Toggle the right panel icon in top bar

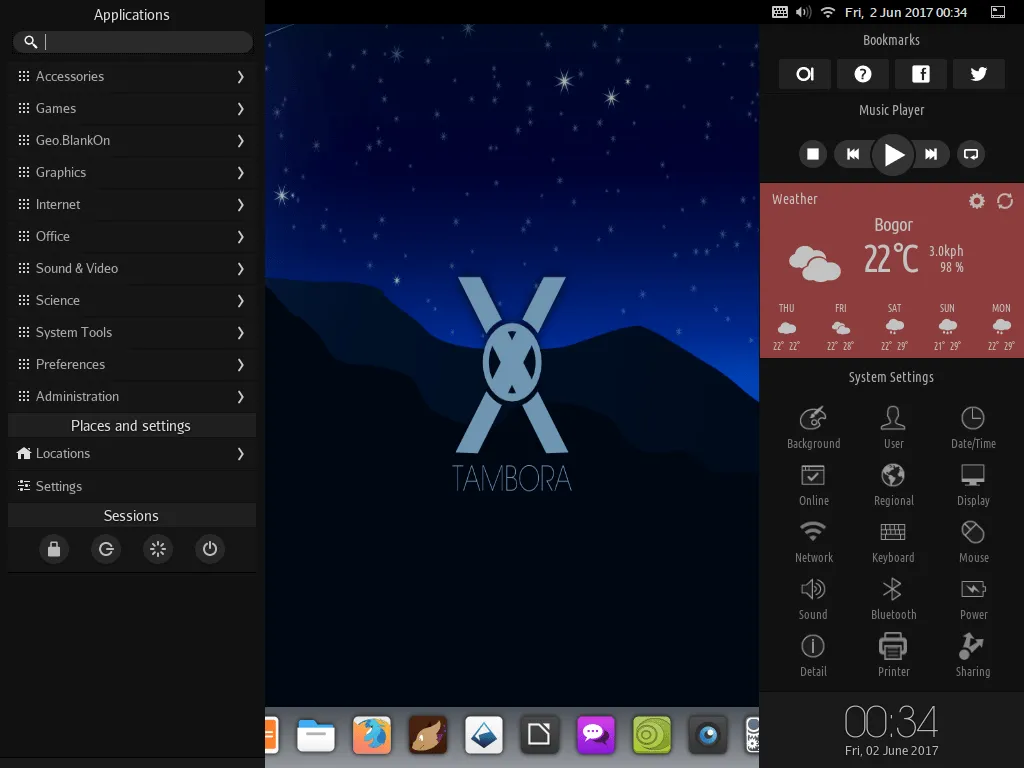(x=998, y=12)
